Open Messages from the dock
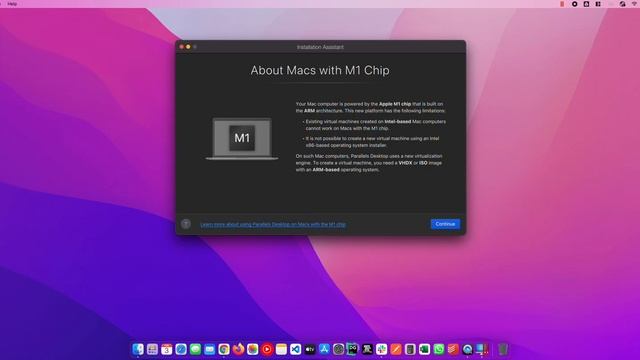This screenshot has width=640, height=360. click(195, 349)
